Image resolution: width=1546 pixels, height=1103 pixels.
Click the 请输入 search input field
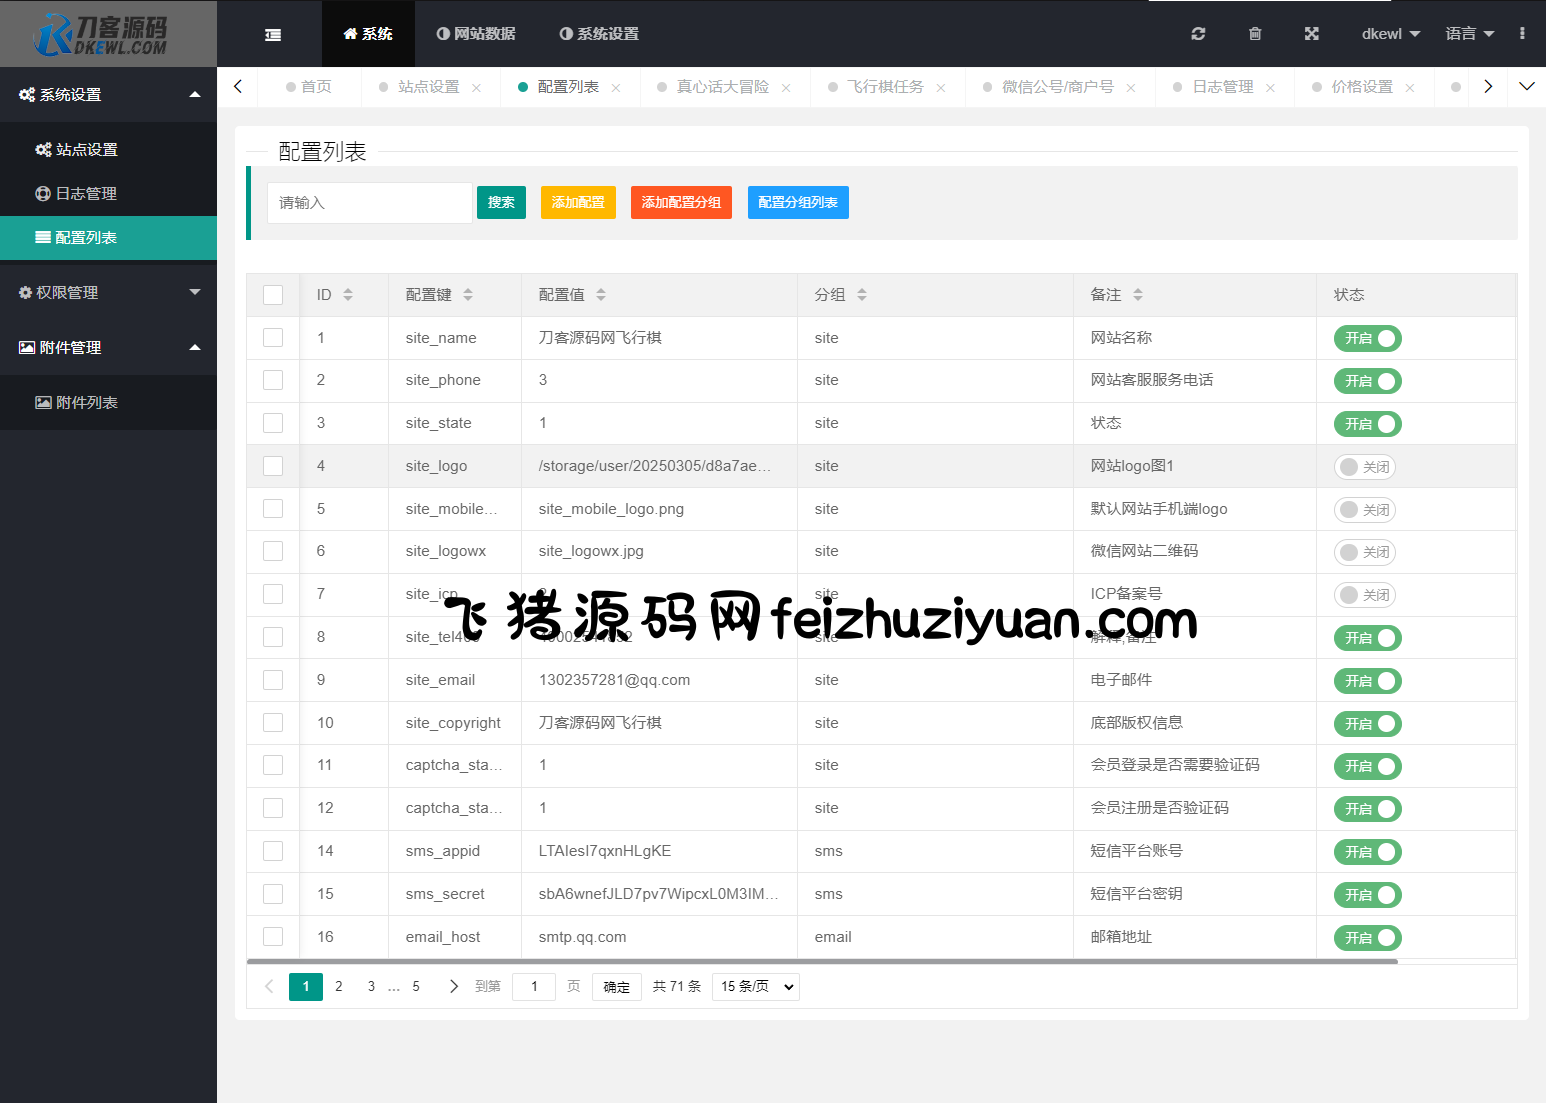click(369, 203)
